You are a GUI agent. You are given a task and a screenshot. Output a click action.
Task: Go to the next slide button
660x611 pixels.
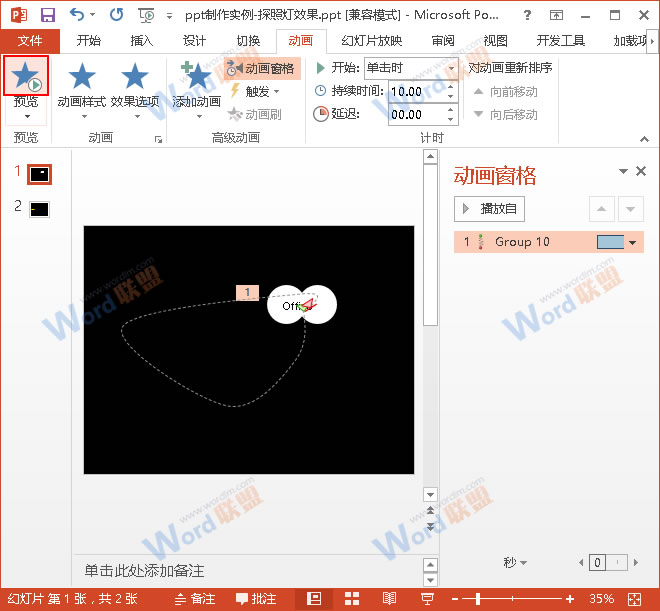(430, 526)
